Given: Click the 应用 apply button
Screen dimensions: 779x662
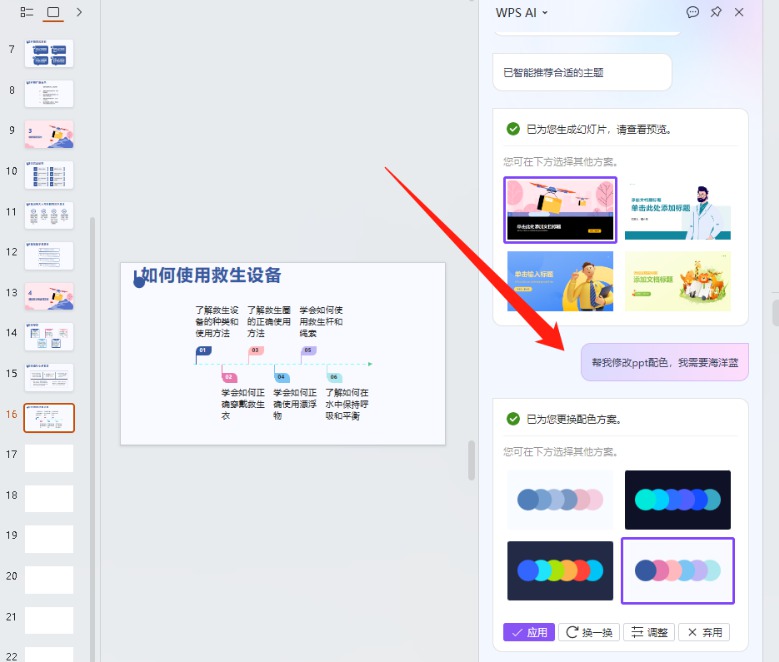Looking at the screenshot, I should (x=529, y=632).
